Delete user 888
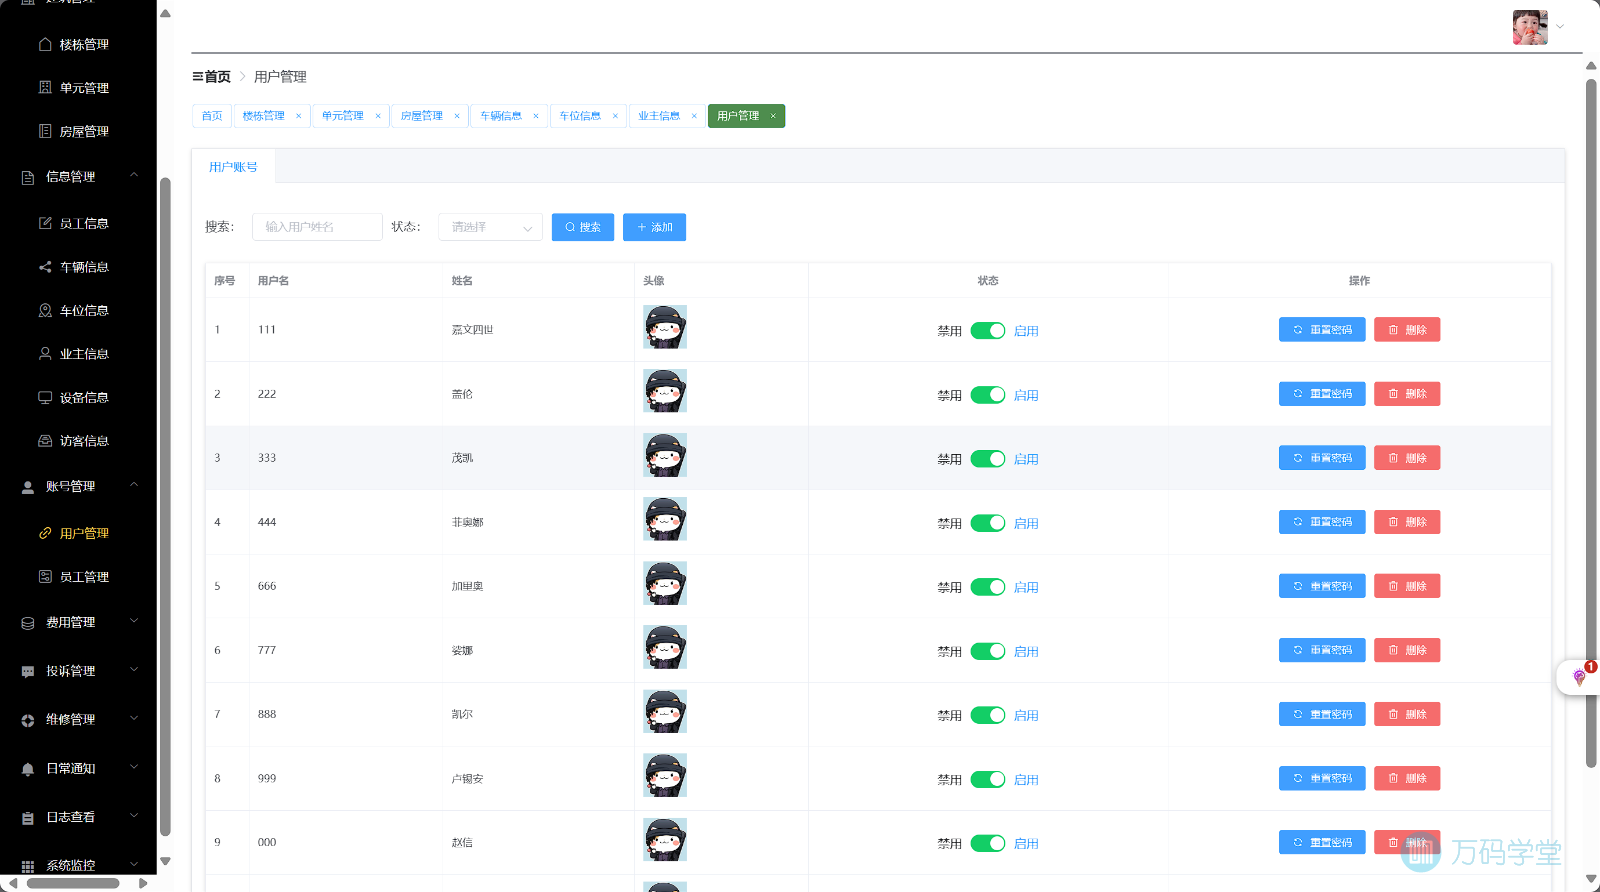 tap(1407, 714)
